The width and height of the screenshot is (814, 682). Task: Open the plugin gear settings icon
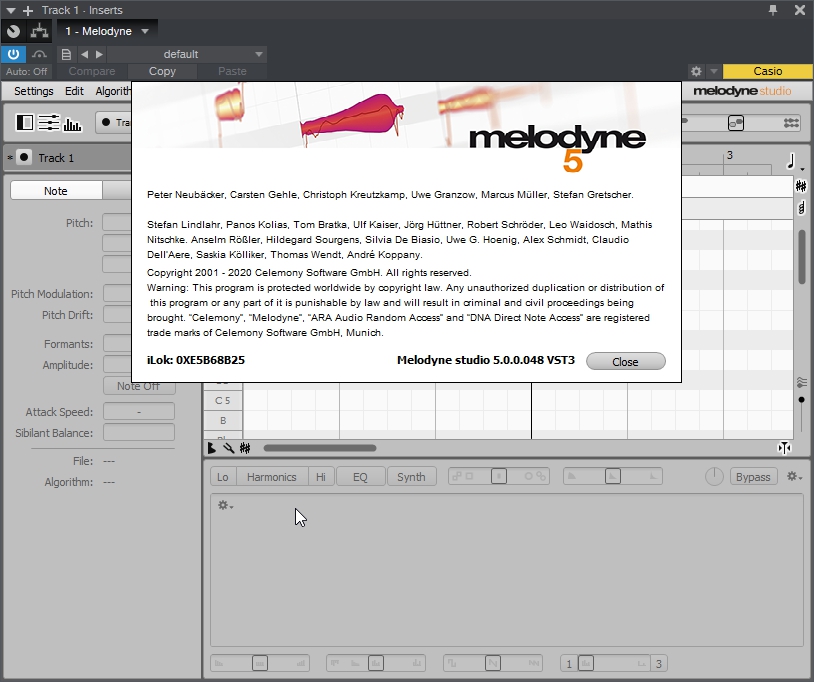[x=696, y=72]
